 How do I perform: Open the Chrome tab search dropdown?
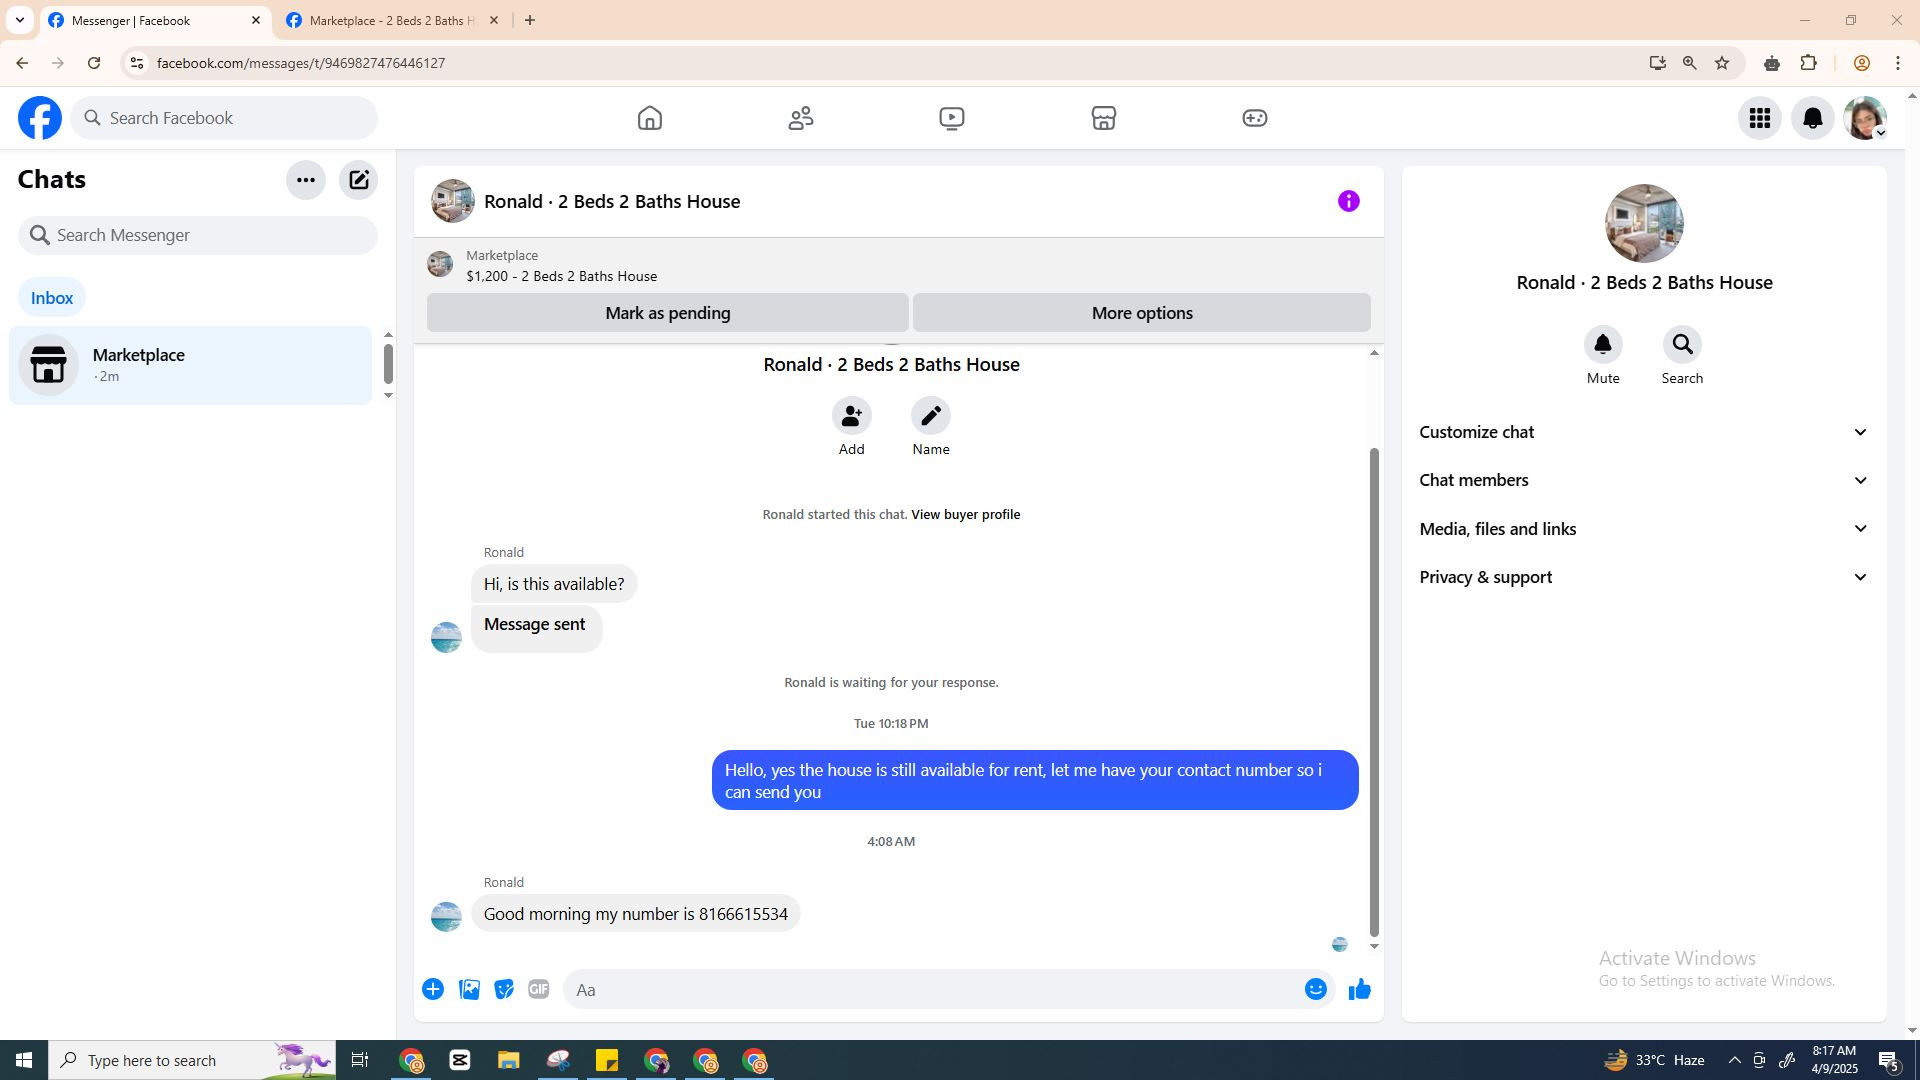19,20
